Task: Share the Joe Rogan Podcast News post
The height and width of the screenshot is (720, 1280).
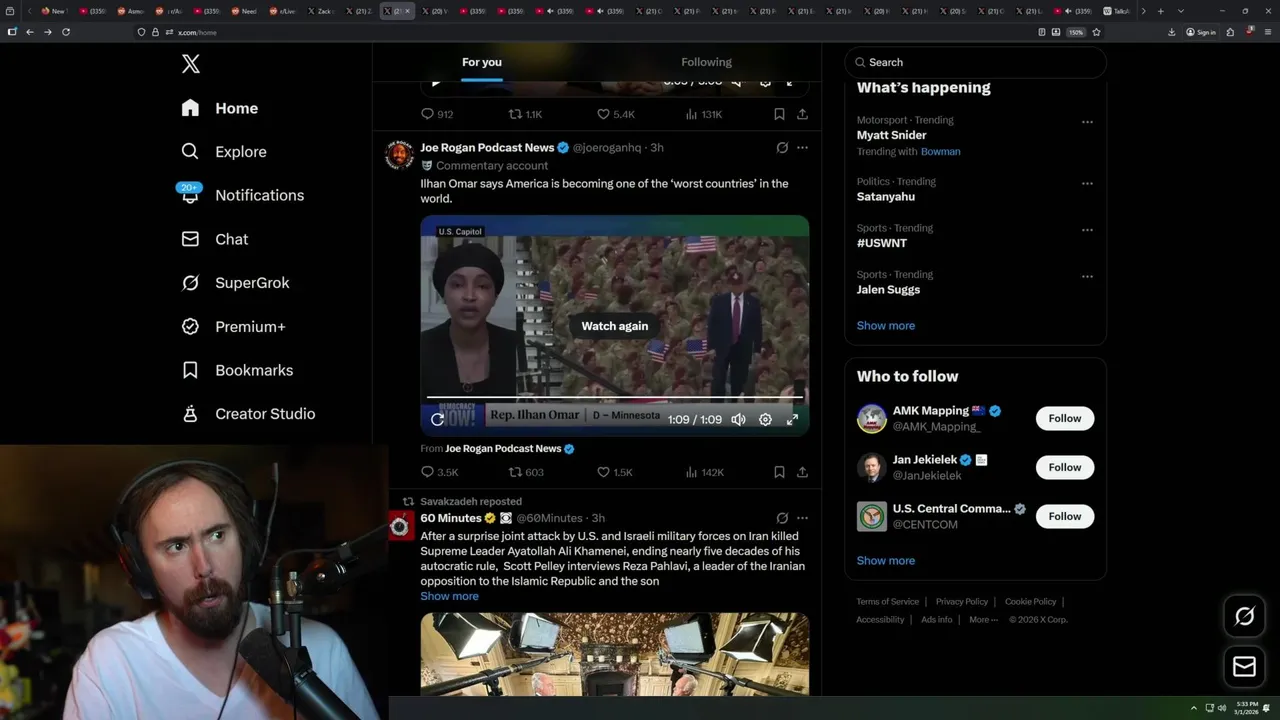Action: pyautogui.click(x=802, y=472)
